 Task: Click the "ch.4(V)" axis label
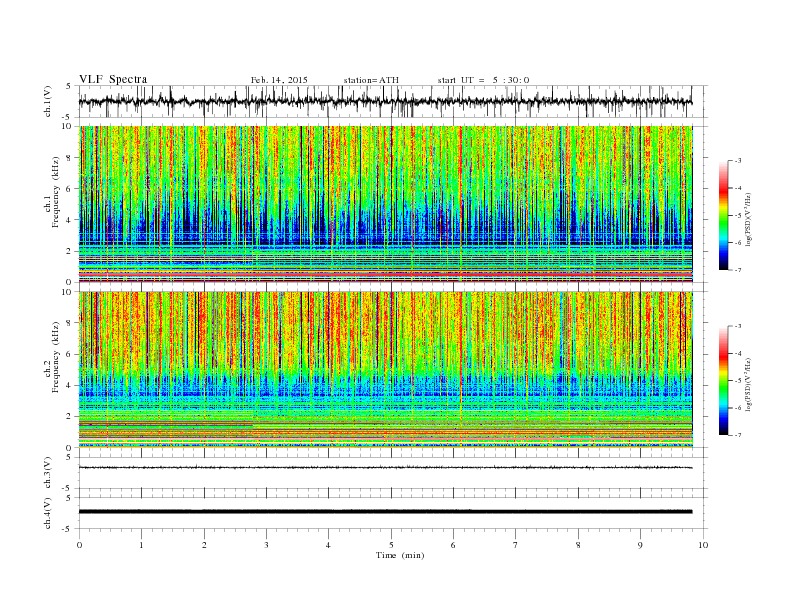tap(48, 513)
